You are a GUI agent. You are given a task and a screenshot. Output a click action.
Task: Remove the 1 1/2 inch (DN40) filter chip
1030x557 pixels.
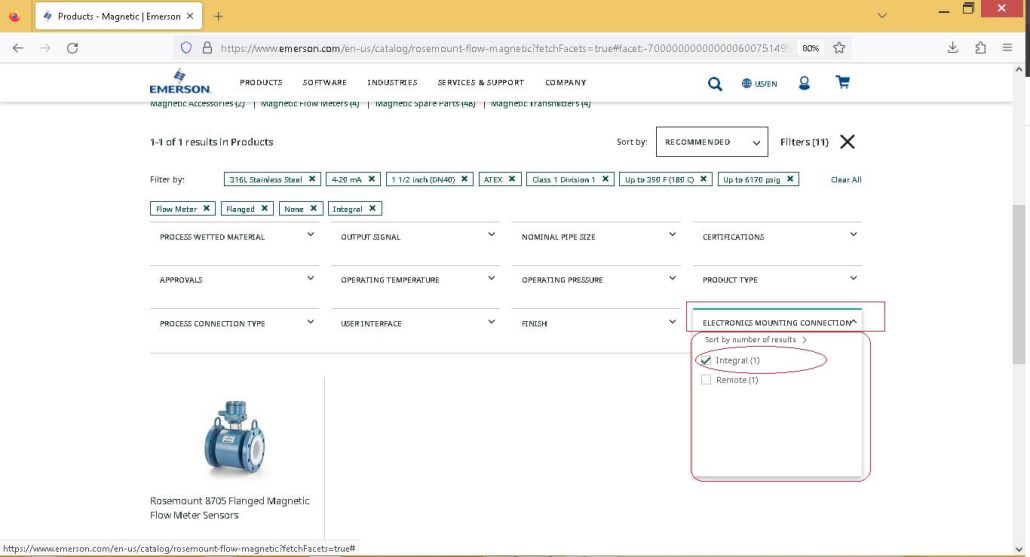click(464, 179)
